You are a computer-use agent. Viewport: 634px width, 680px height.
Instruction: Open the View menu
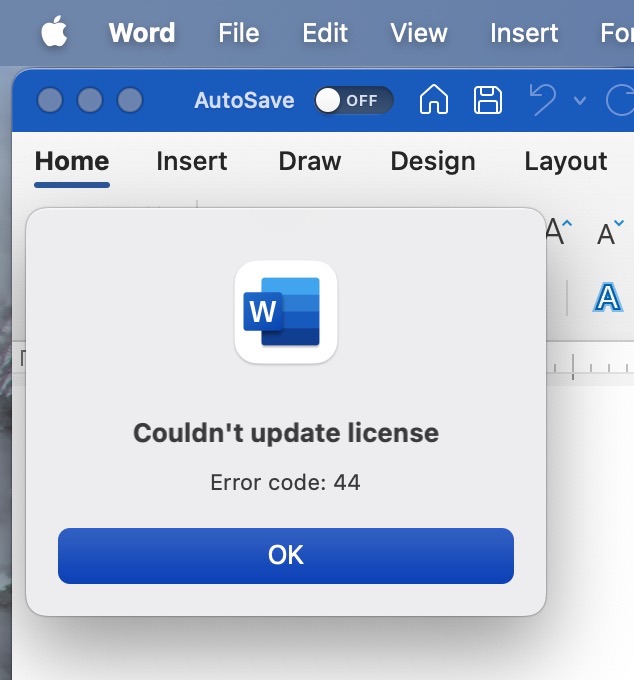[x=418, y=33]
